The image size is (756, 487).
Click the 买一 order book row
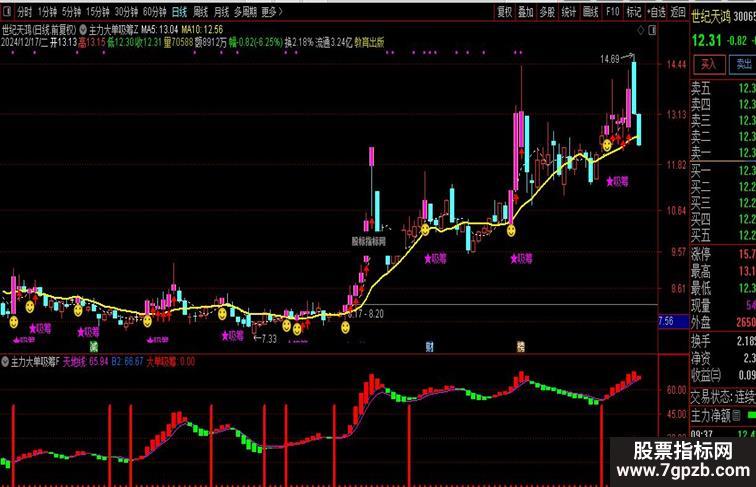[x=723, y=170]
